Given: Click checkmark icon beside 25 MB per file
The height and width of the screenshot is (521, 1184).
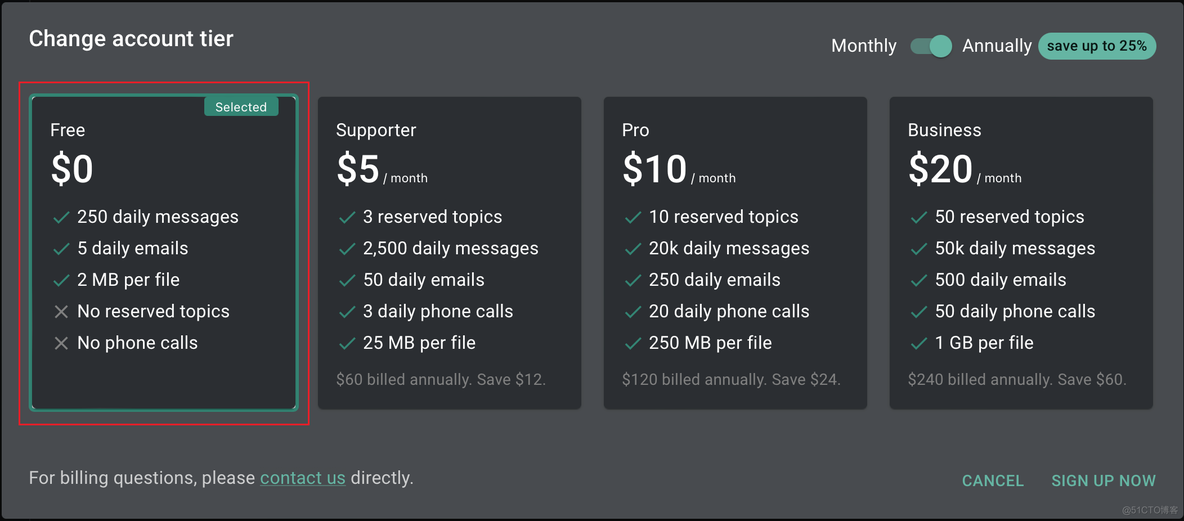Looking at the screenshot, I should click(x=347, y=343).
